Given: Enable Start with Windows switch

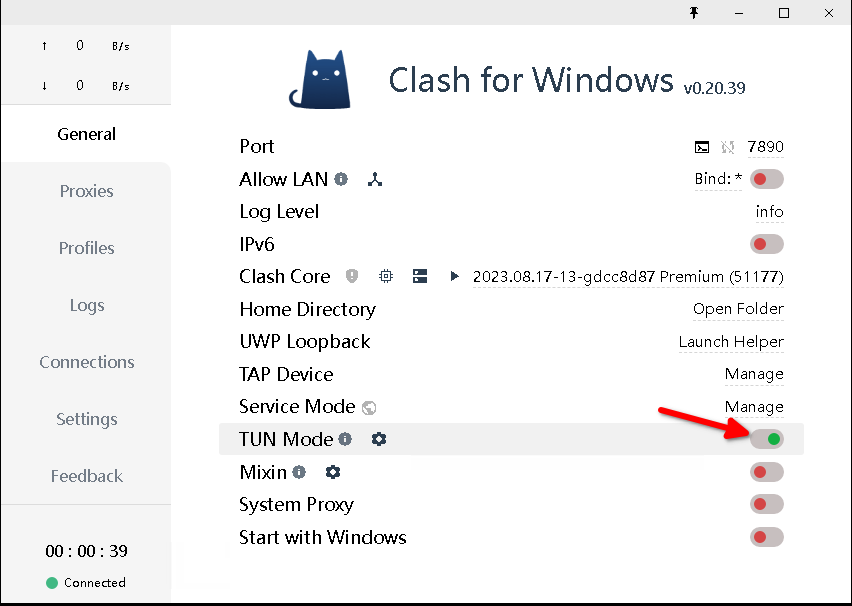Looking at the screenshot, I should tap(767, 538).
